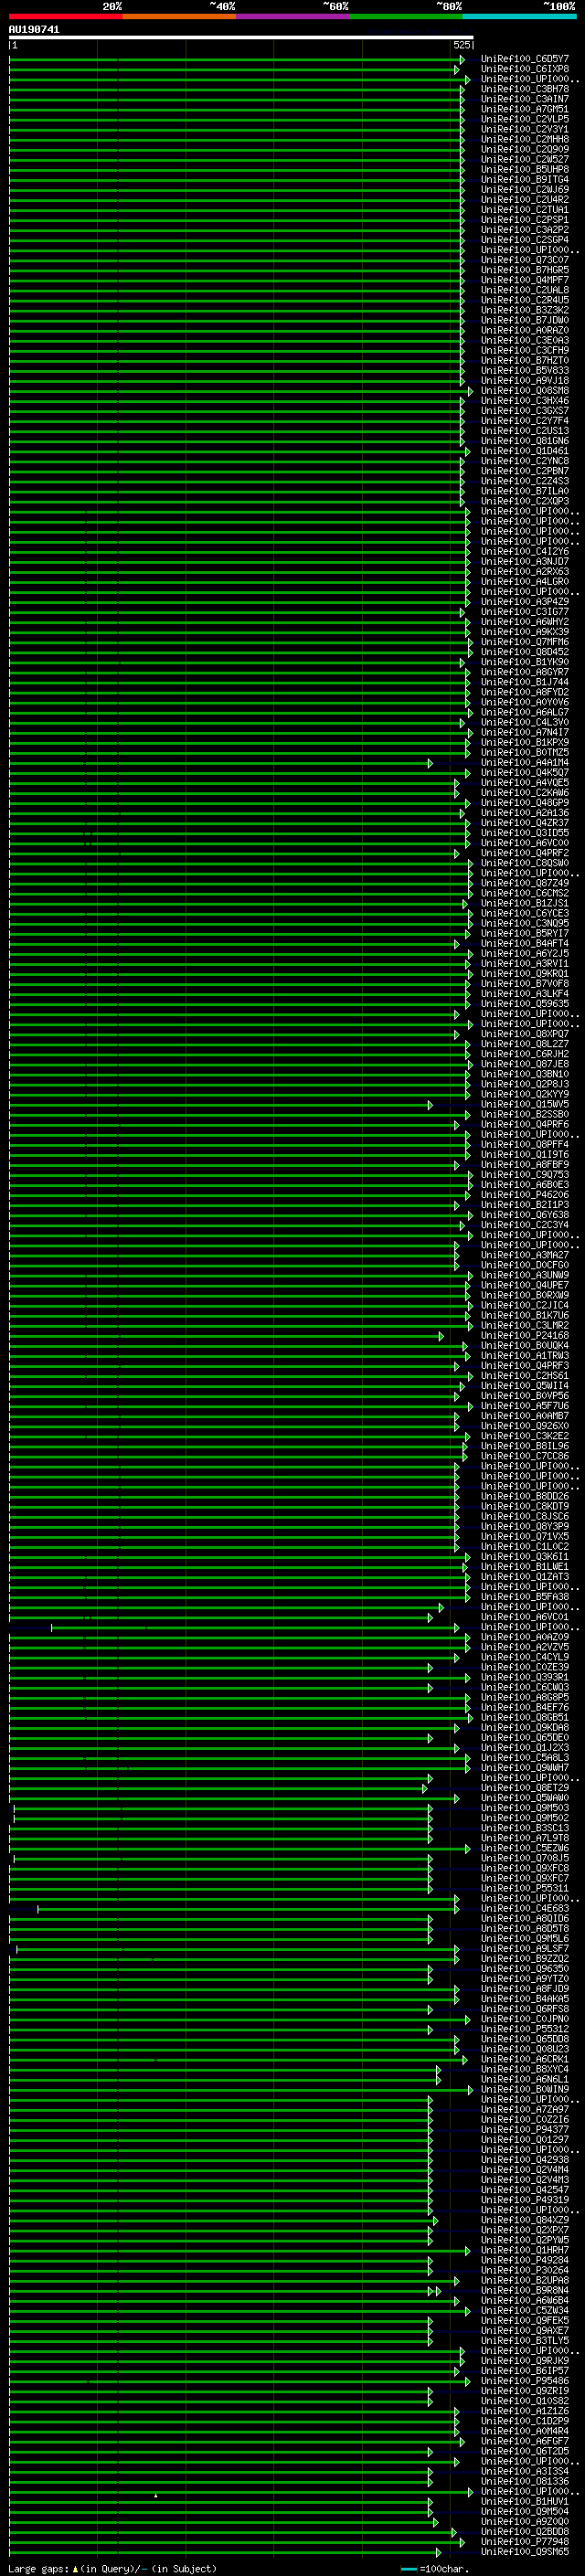
Task: Select the UniRef100_C3A2P2 label
Action: (x=525, y=230)
